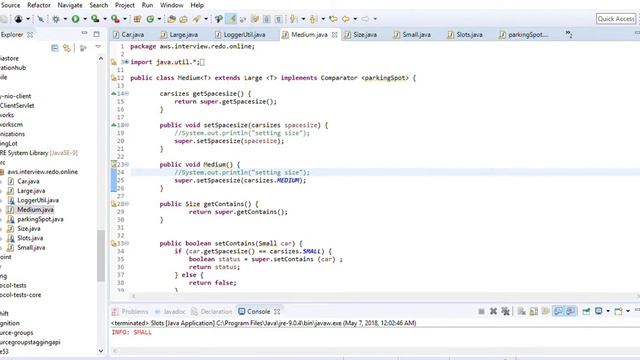Open the Window menu

coord(171,5)
